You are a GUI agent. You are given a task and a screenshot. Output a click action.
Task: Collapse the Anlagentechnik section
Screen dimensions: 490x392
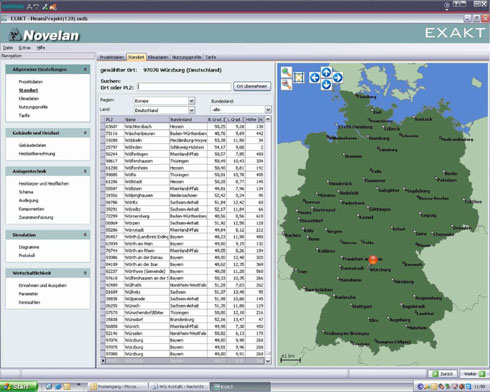85,171
